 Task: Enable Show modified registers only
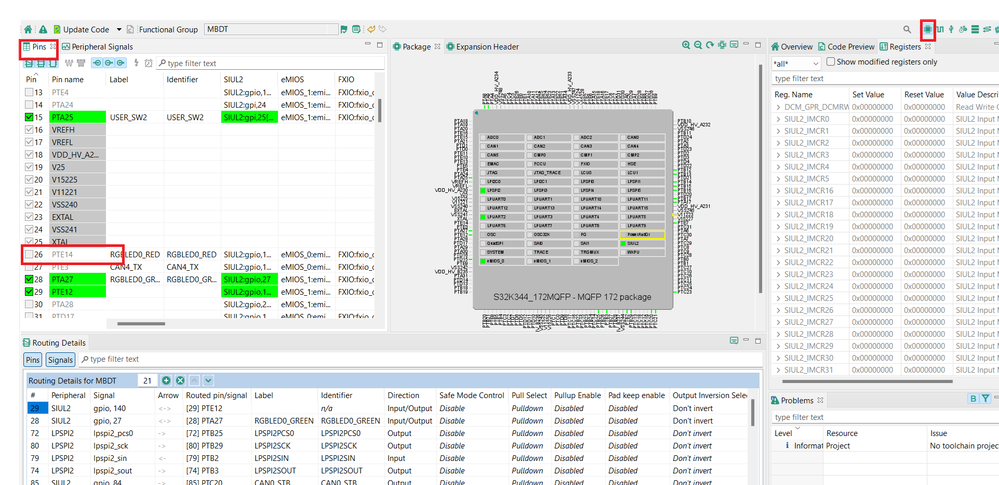tap(831, 62)
